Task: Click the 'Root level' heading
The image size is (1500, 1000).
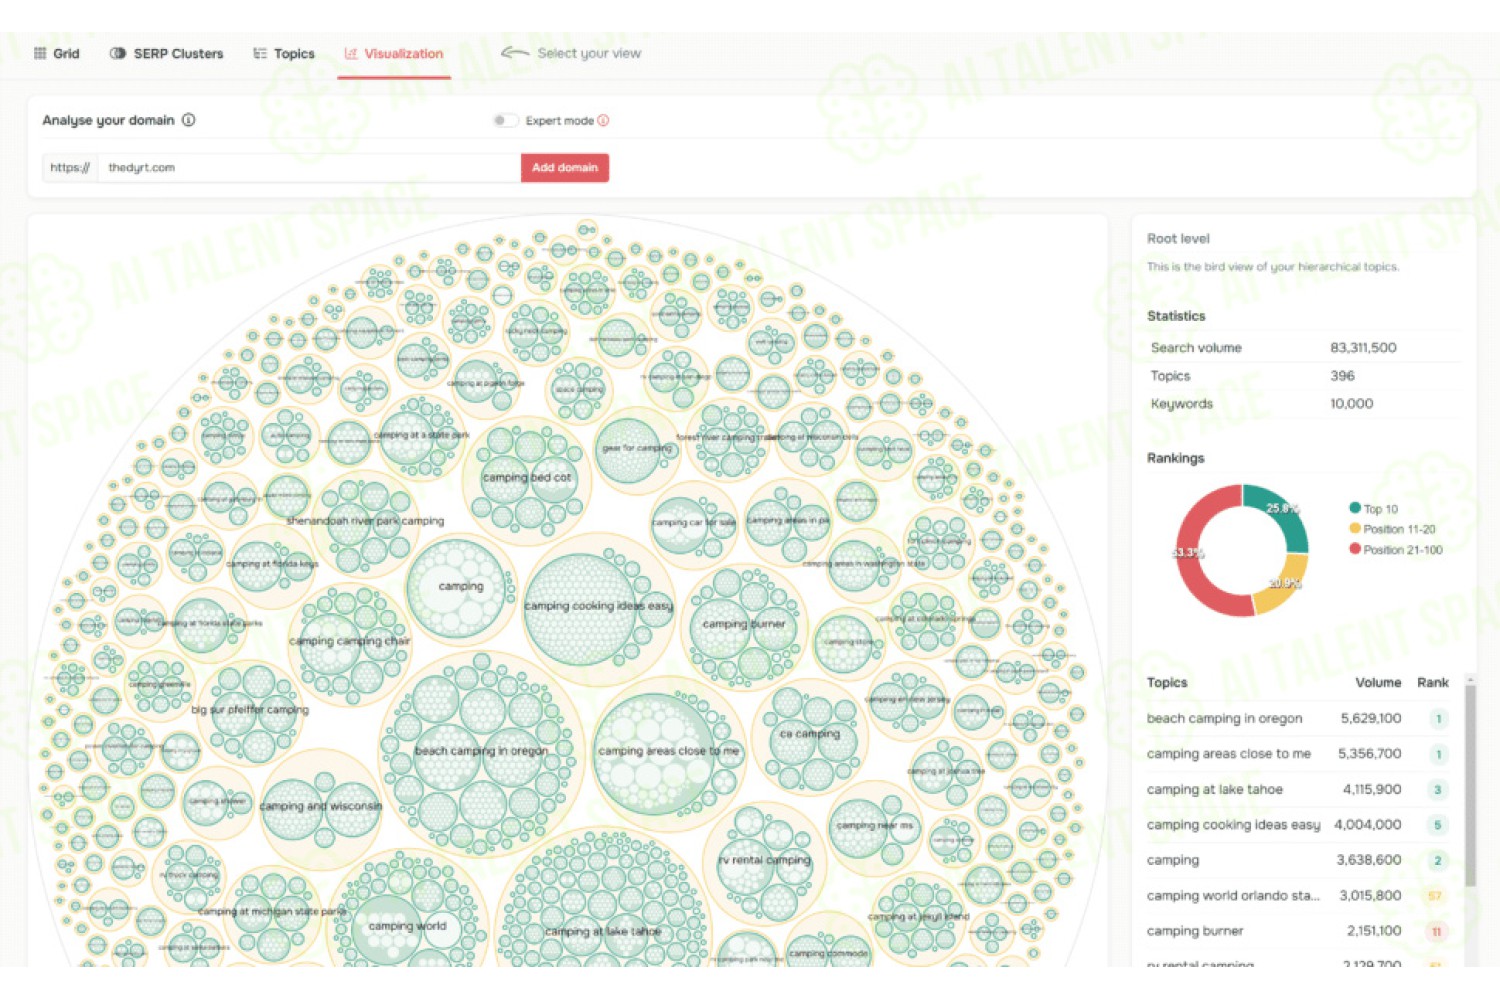Action: pos(1178,239)
